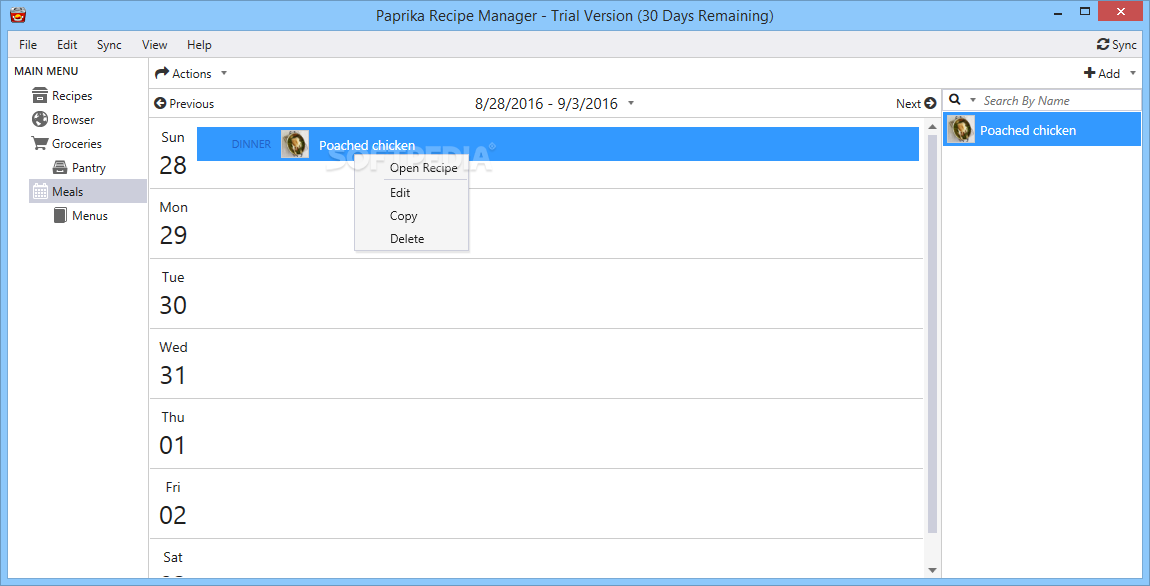Screen dimensions: 1150x586
Task: Click the Actions share arrow icon
Action: tap(162, 73)
